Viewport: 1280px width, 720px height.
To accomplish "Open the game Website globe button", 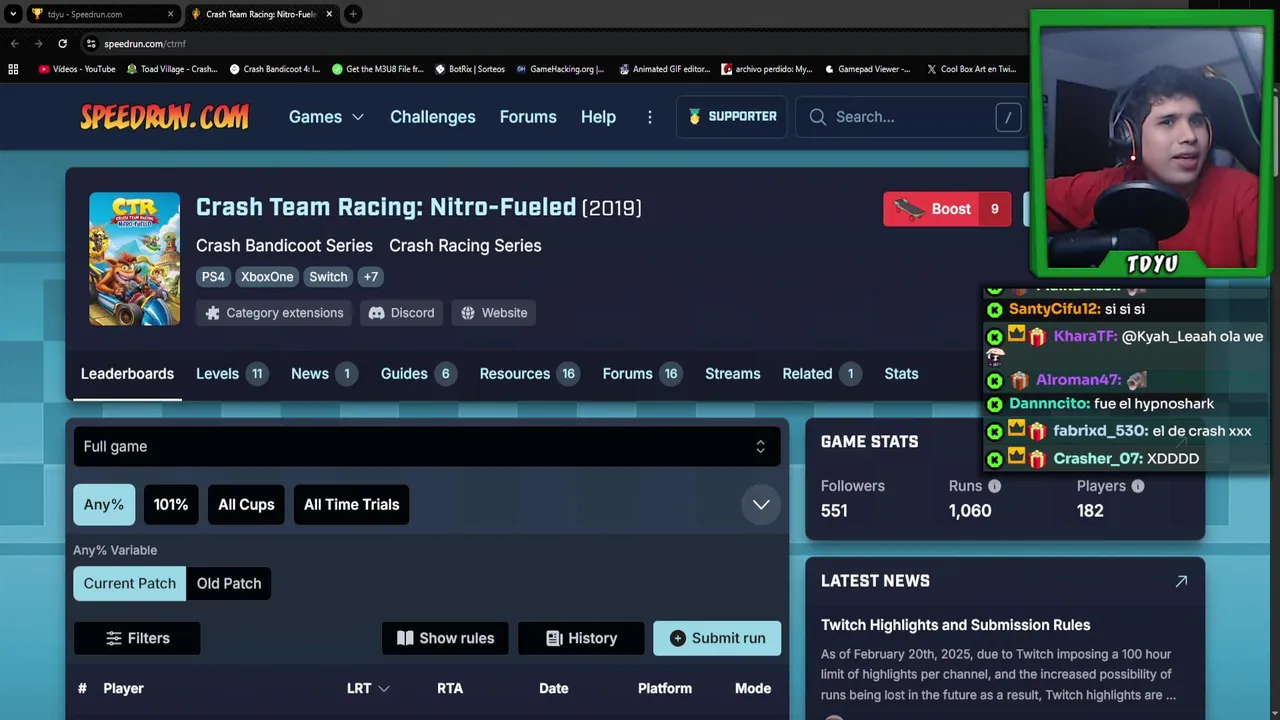I will click(x=494, y=313).
